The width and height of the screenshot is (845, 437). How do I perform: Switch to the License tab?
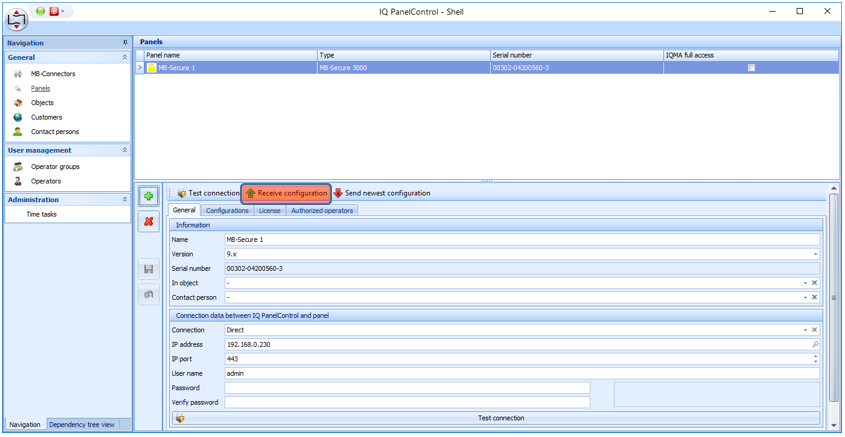click(x=269, y=211)
